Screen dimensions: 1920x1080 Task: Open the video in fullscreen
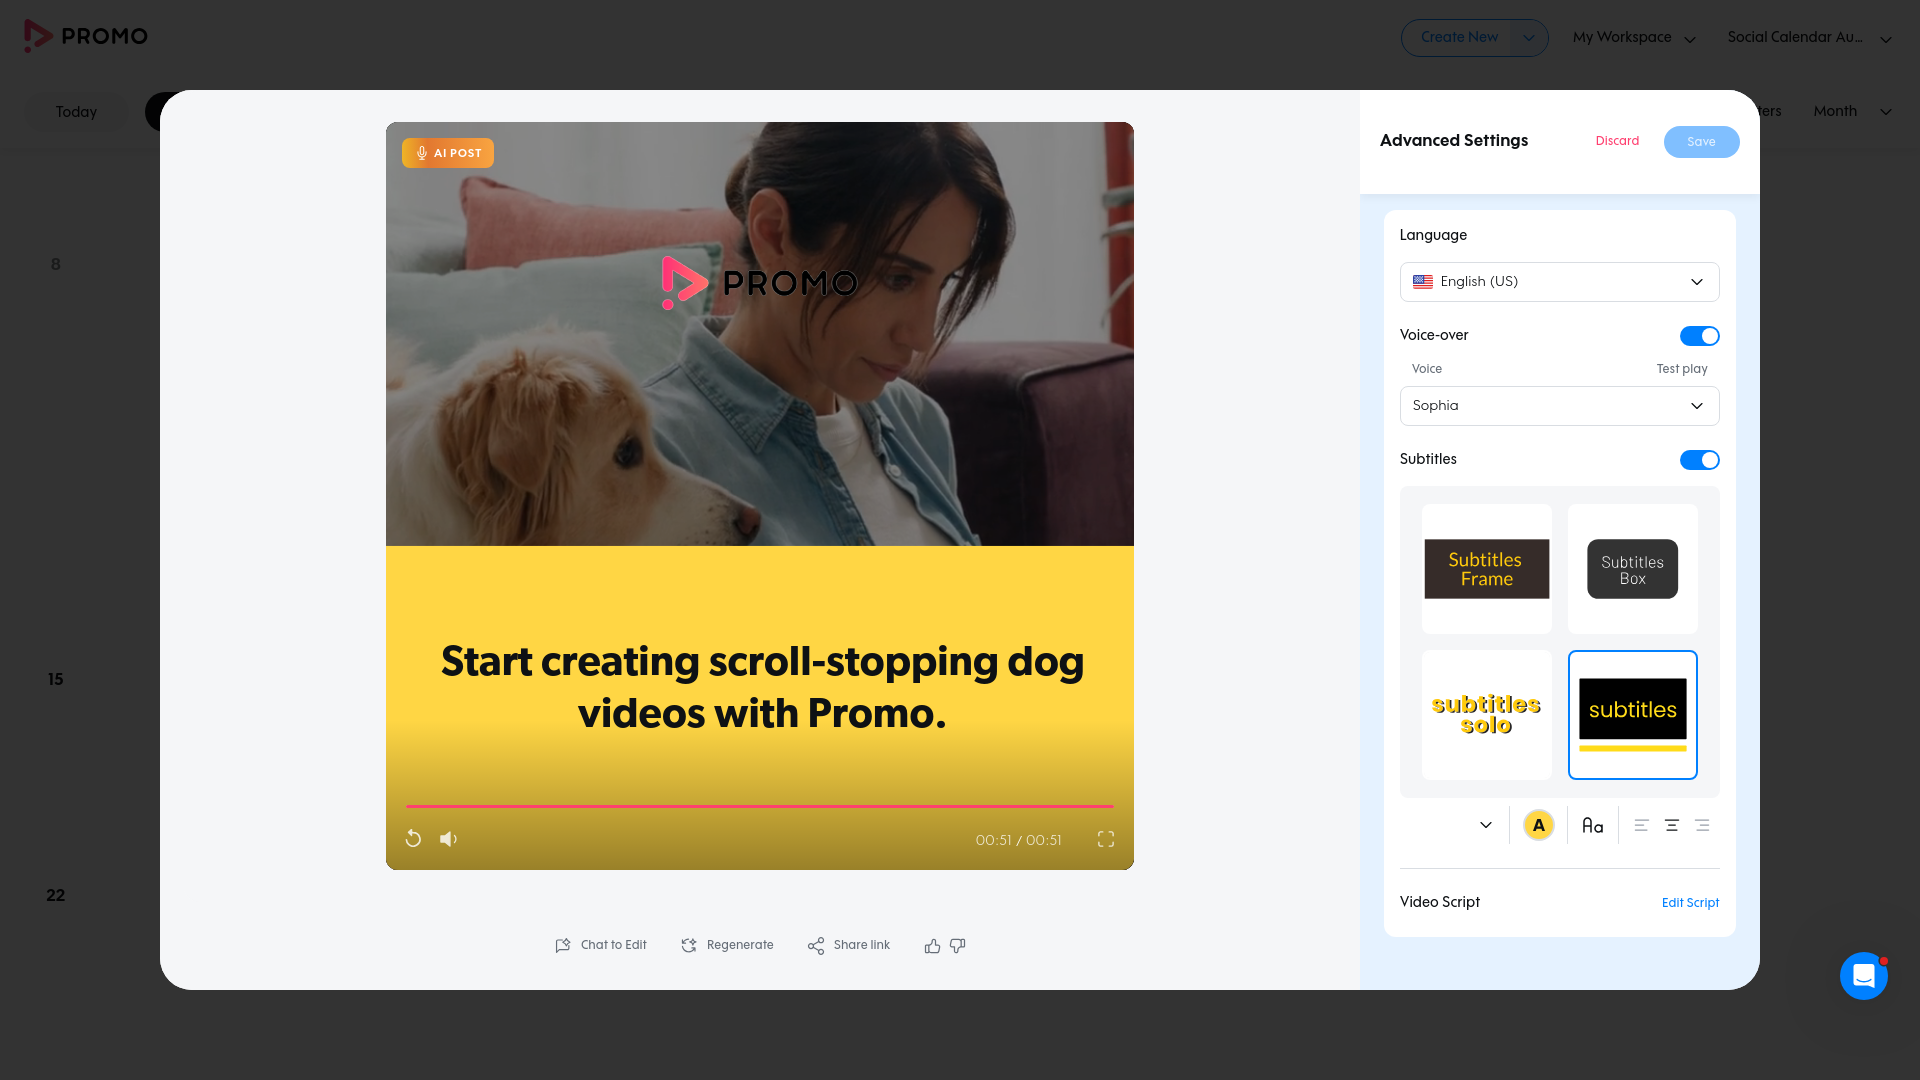(1106, 839)
